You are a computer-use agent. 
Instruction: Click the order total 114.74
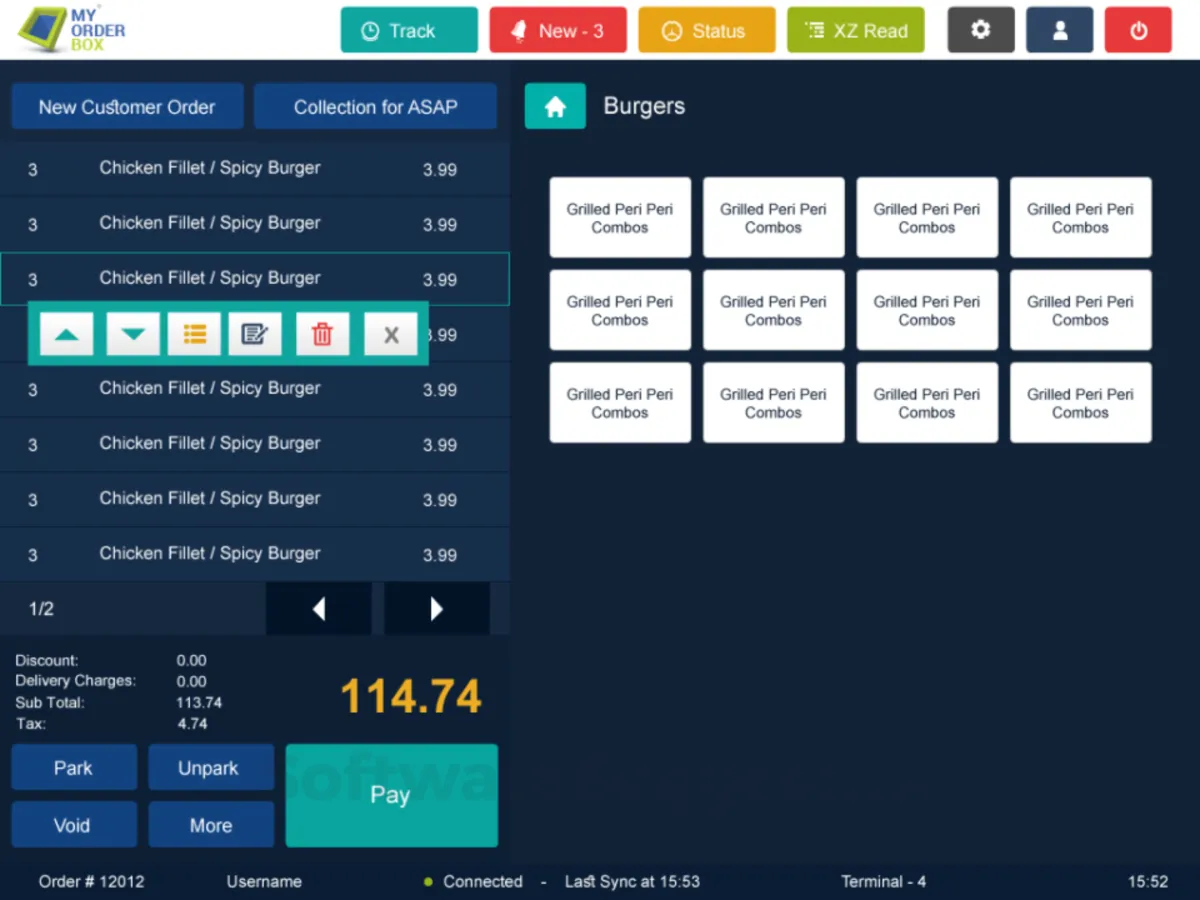pyautogui.click(x=411, y=697)
